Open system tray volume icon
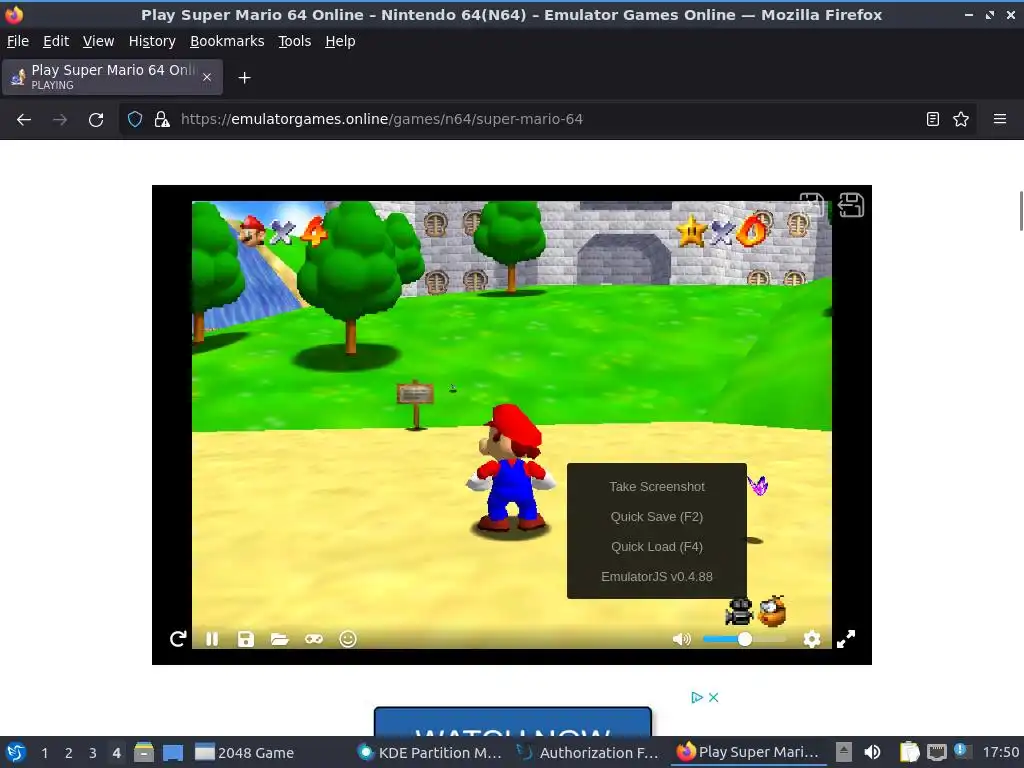The width and height of the screenshot is (1024, 768). pos(872,752)
